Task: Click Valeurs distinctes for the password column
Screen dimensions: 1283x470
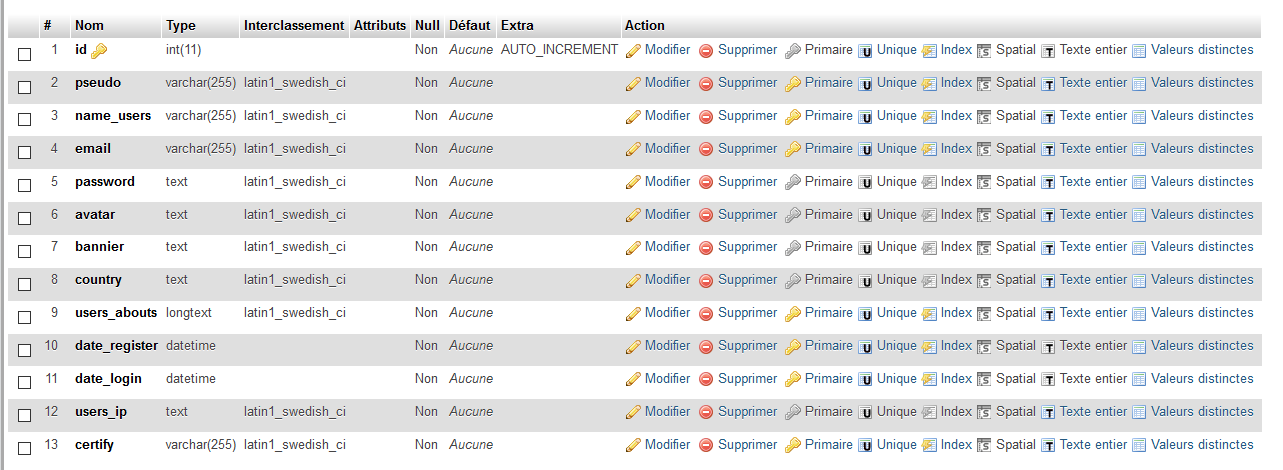Action: [x=1202, y=181]
